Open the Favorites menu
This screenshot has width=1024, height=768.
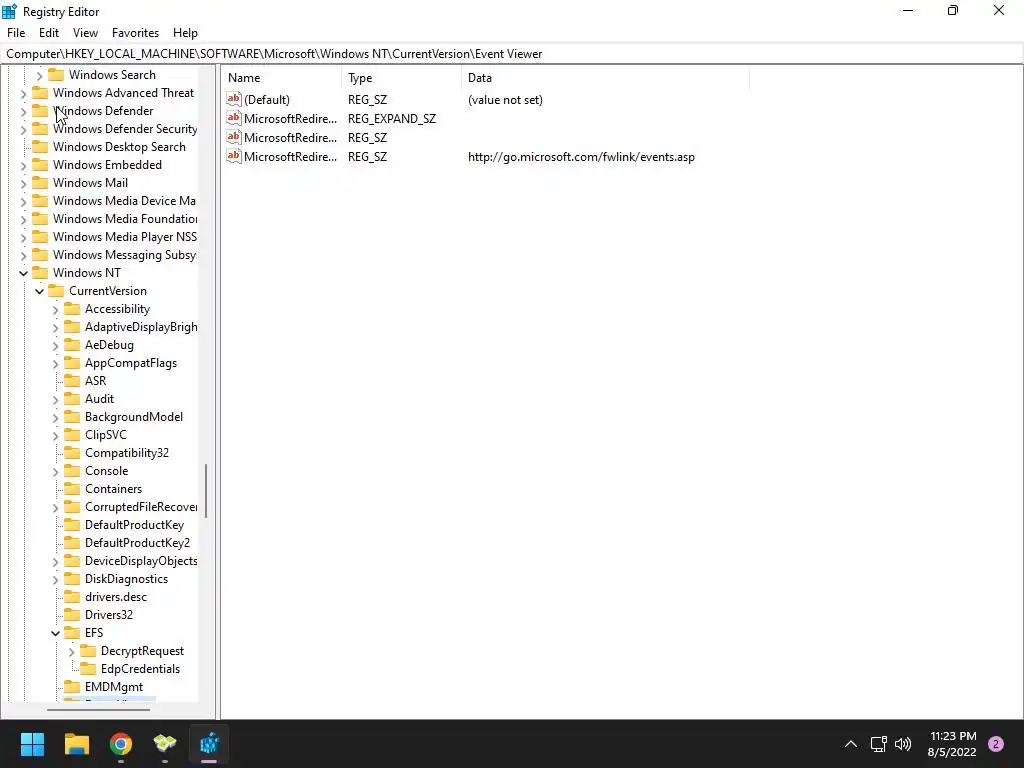pyautogui.click(x=135, y=33)
